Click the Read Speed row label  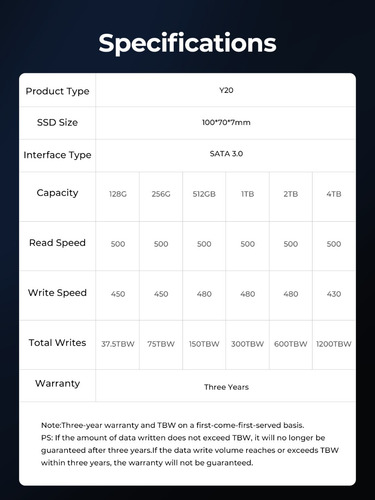coord(57,243)
